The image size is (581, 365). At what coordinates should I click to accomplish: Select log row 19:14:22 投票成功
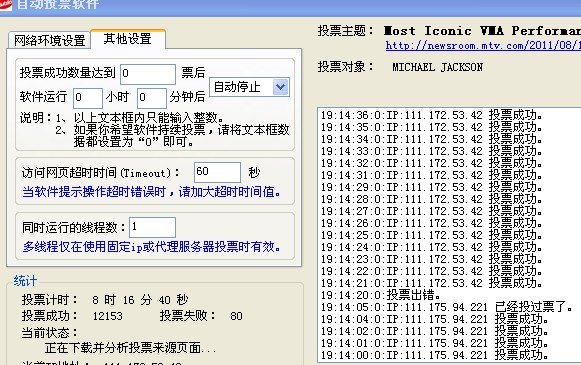(x=432, y=271)
